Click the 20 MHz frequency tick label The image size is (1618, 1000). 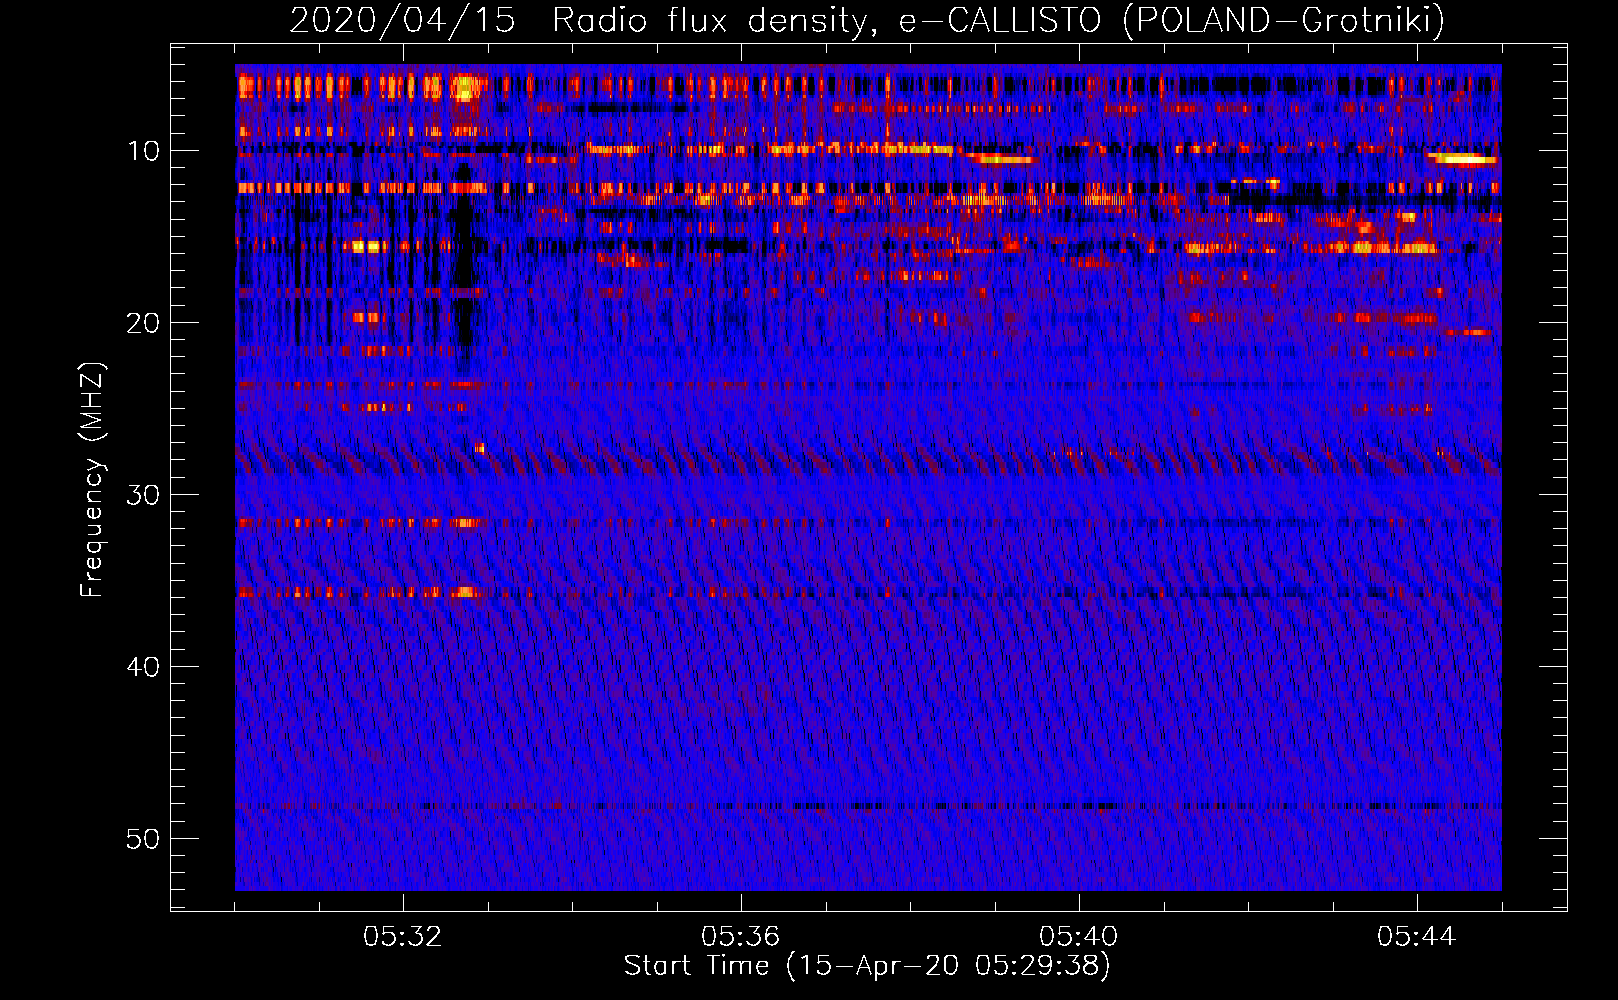click(x=143, y=323)
